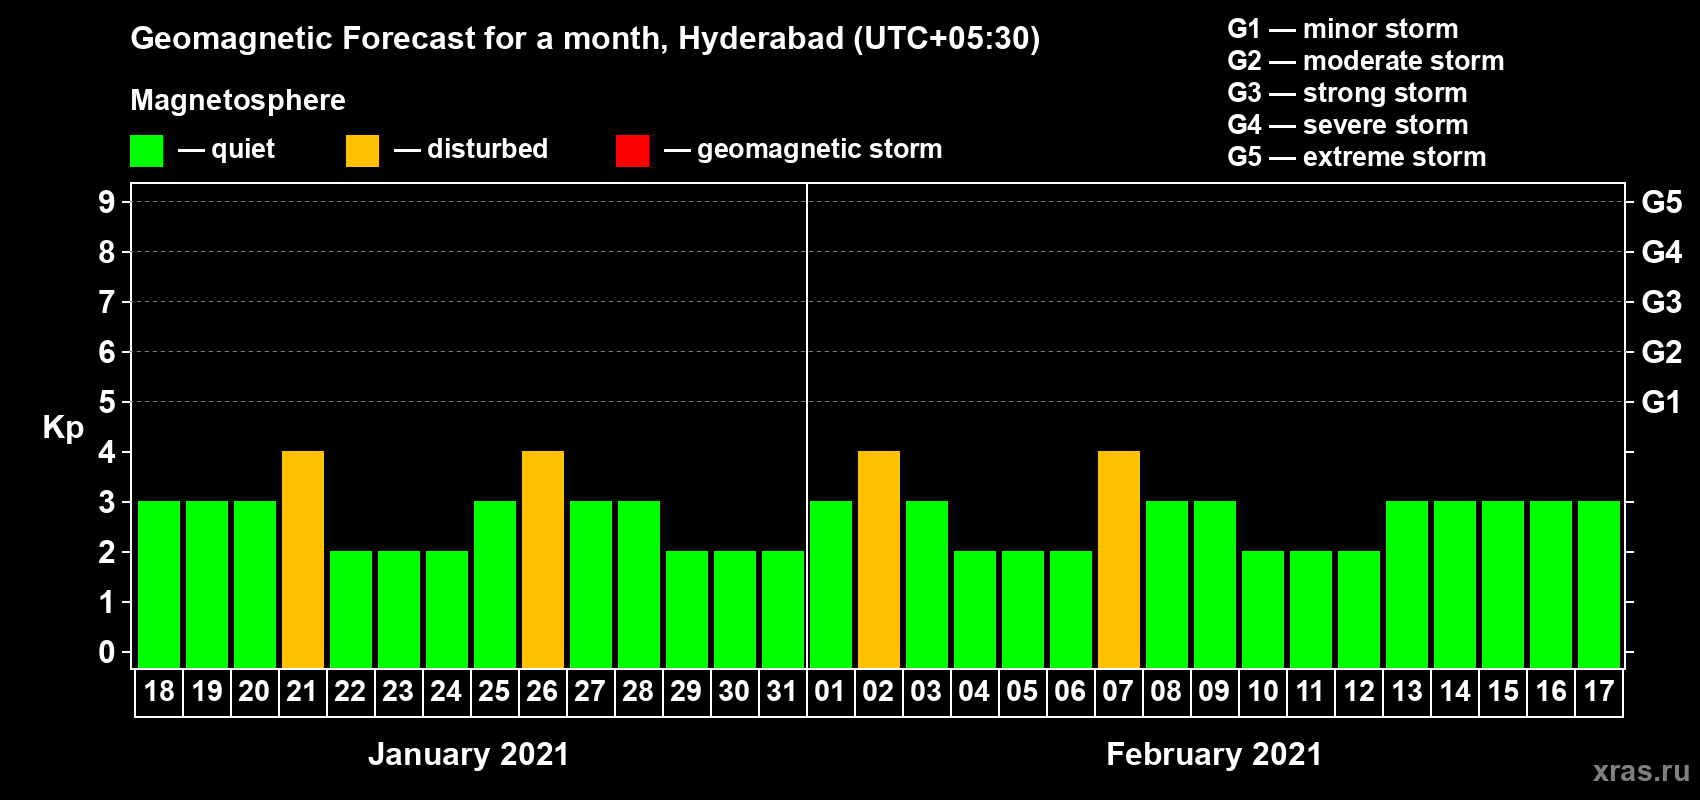Viewport: 1700px width, 800px height.
Task: Click date label 23 on the axis
Action: 398,692
